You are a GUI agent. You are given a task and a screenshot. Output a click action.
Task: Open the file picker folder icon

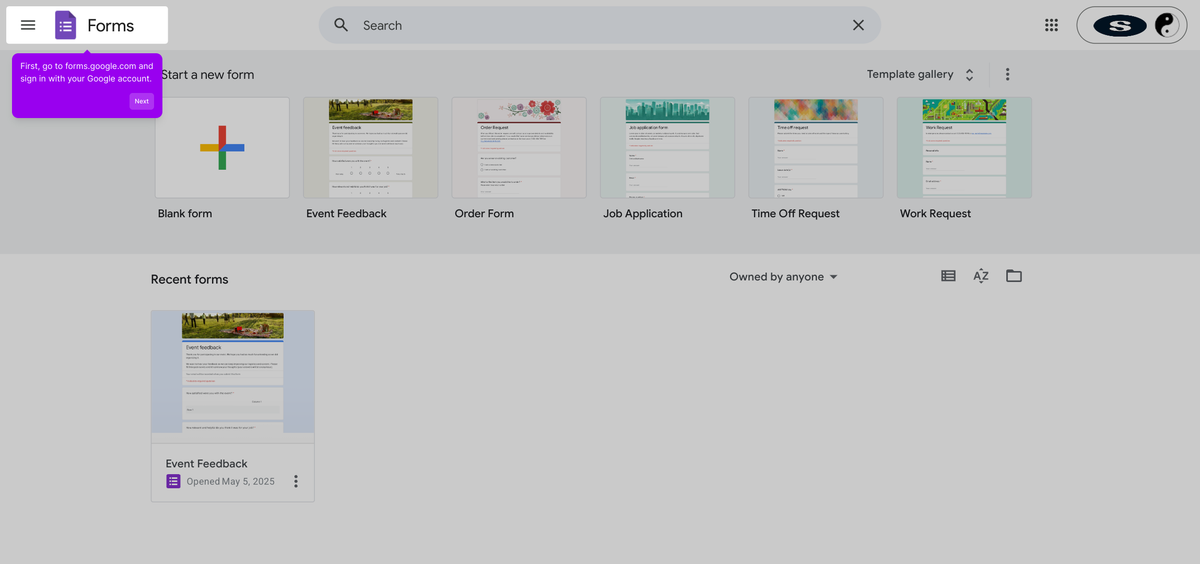tap(1014, 276)
